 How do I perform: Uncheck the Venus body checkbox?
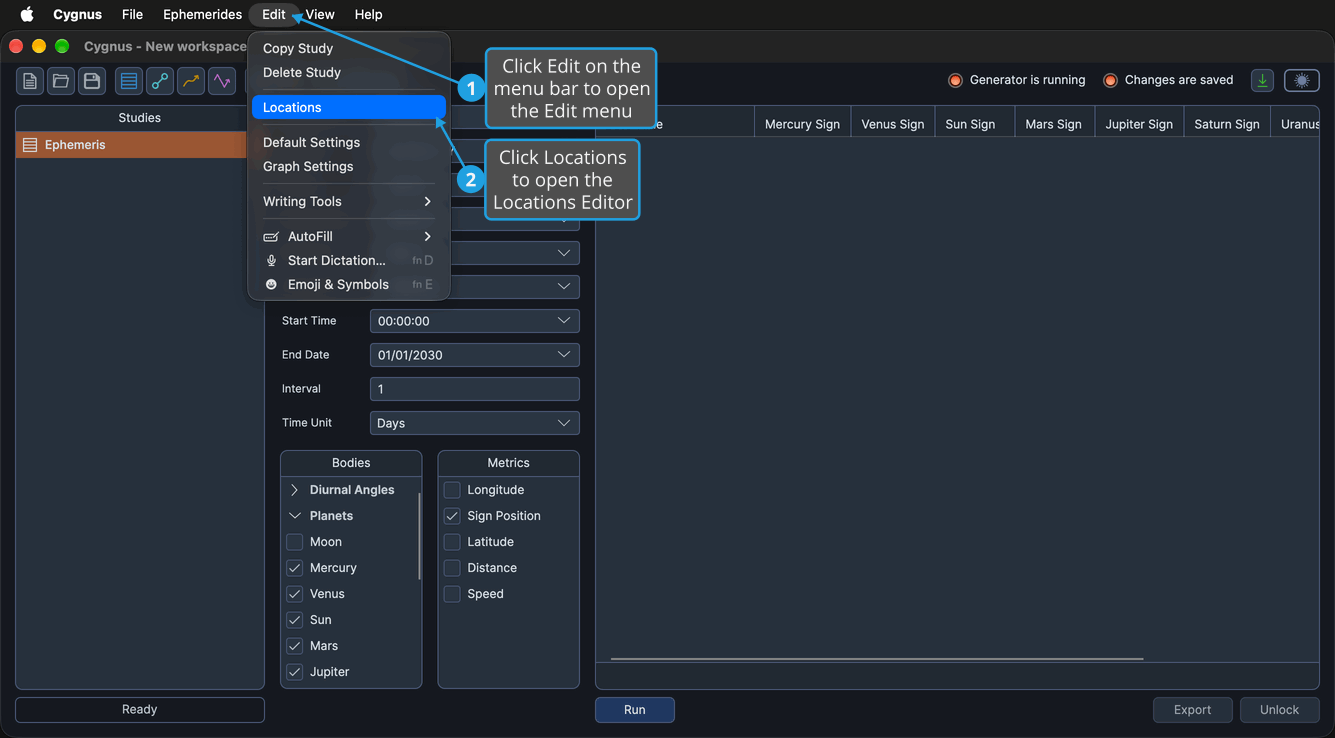(x=295, y=594)
